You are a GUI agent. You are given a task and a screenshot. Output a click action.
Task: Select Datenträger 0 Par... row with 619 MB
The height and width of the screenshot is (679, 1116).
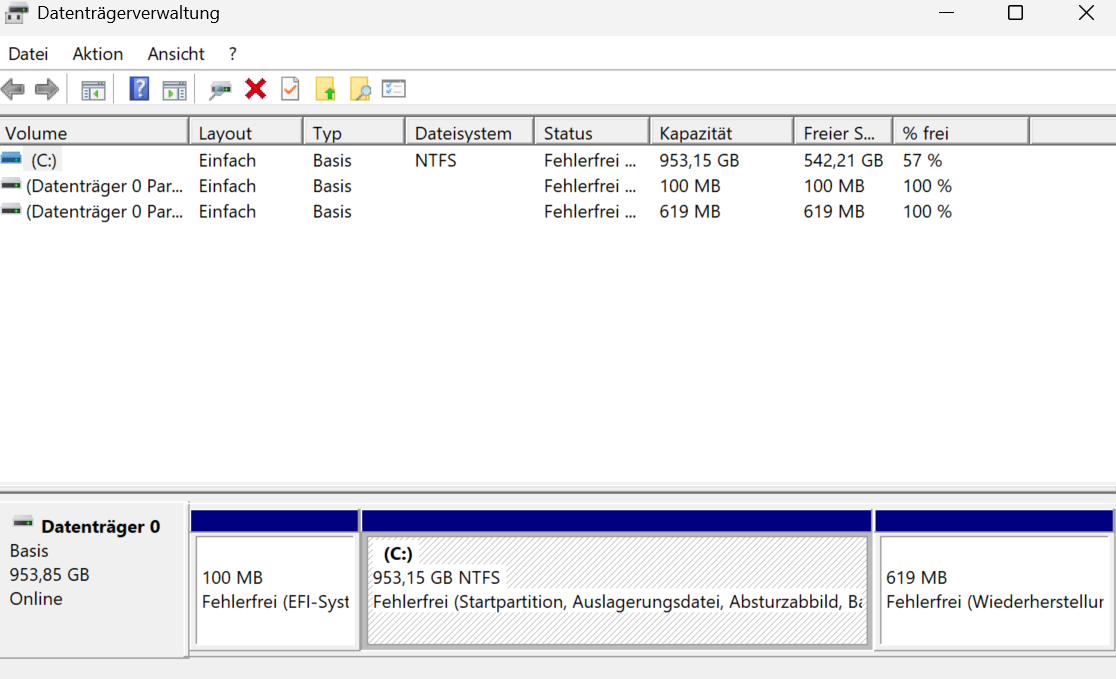point(104,211)
